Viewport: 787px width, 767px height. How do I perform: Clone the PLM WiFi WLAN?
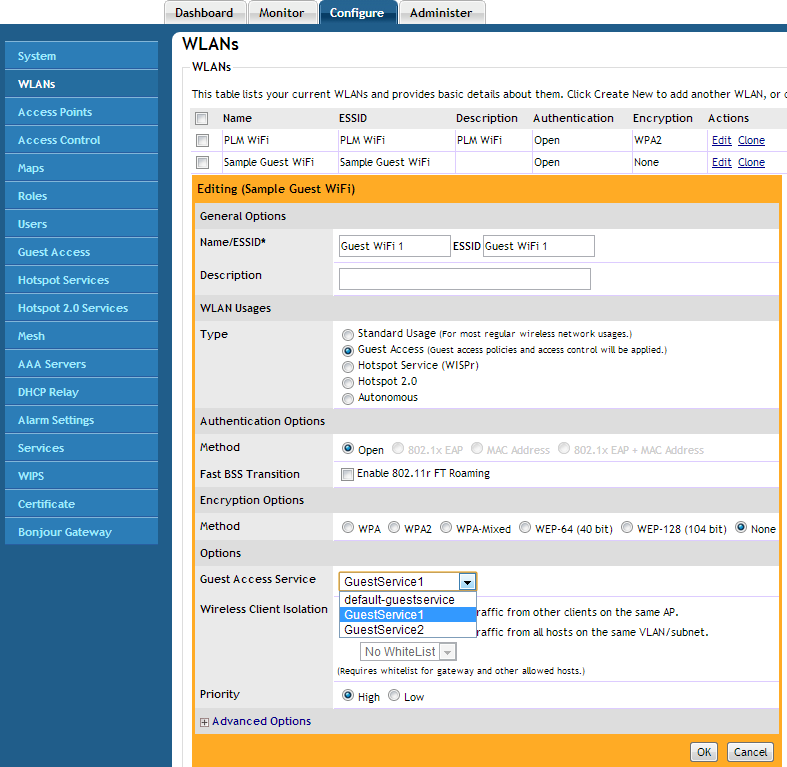pyautogui.click(x=751, y=141)
